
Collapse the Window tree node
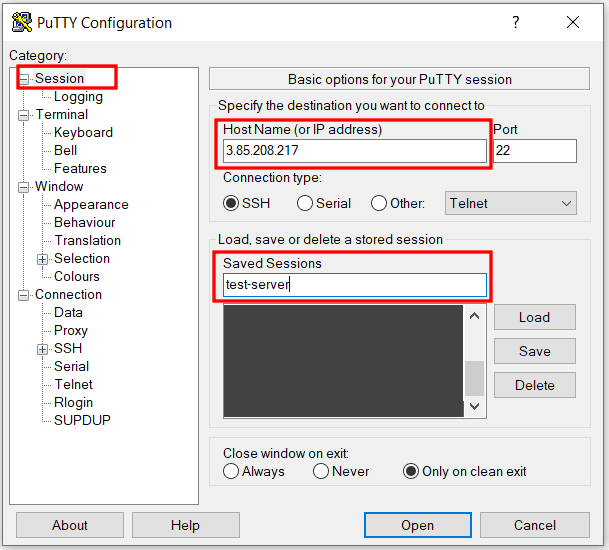point(24,188)
